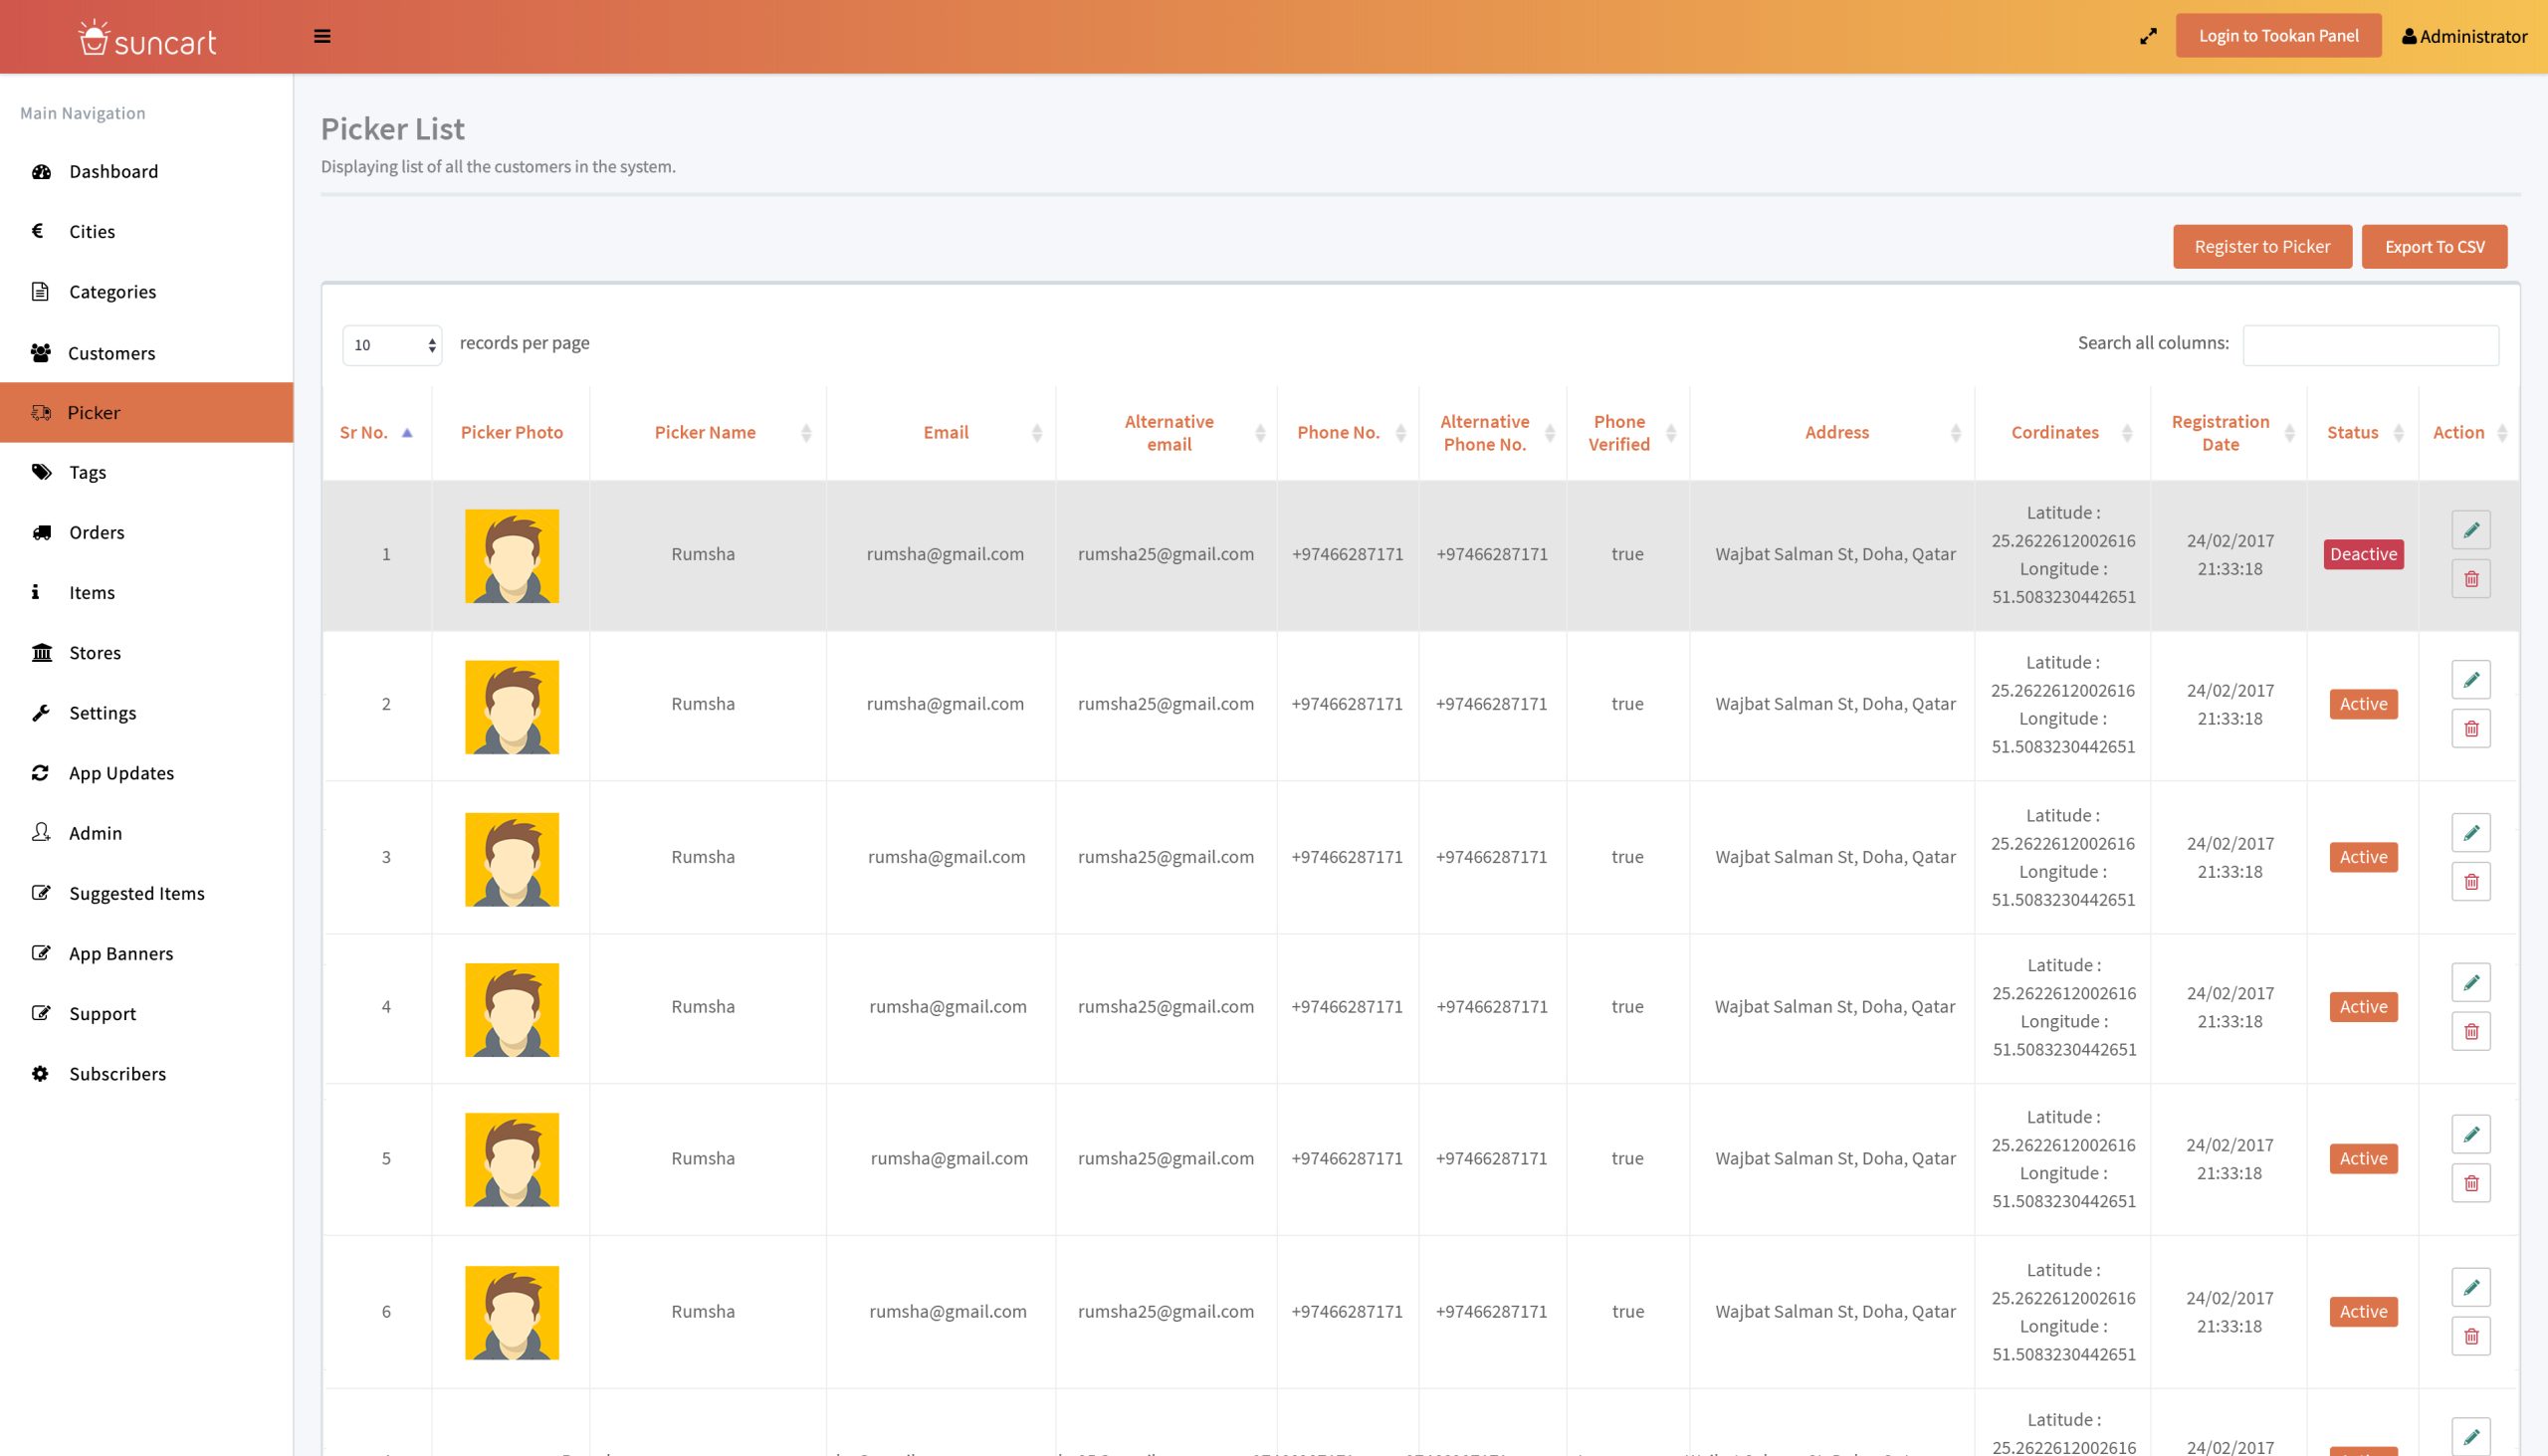This screenshot has width=2548, height=1456.
Task: Click the Support edit icon
Action: (x=41, y=1012)
